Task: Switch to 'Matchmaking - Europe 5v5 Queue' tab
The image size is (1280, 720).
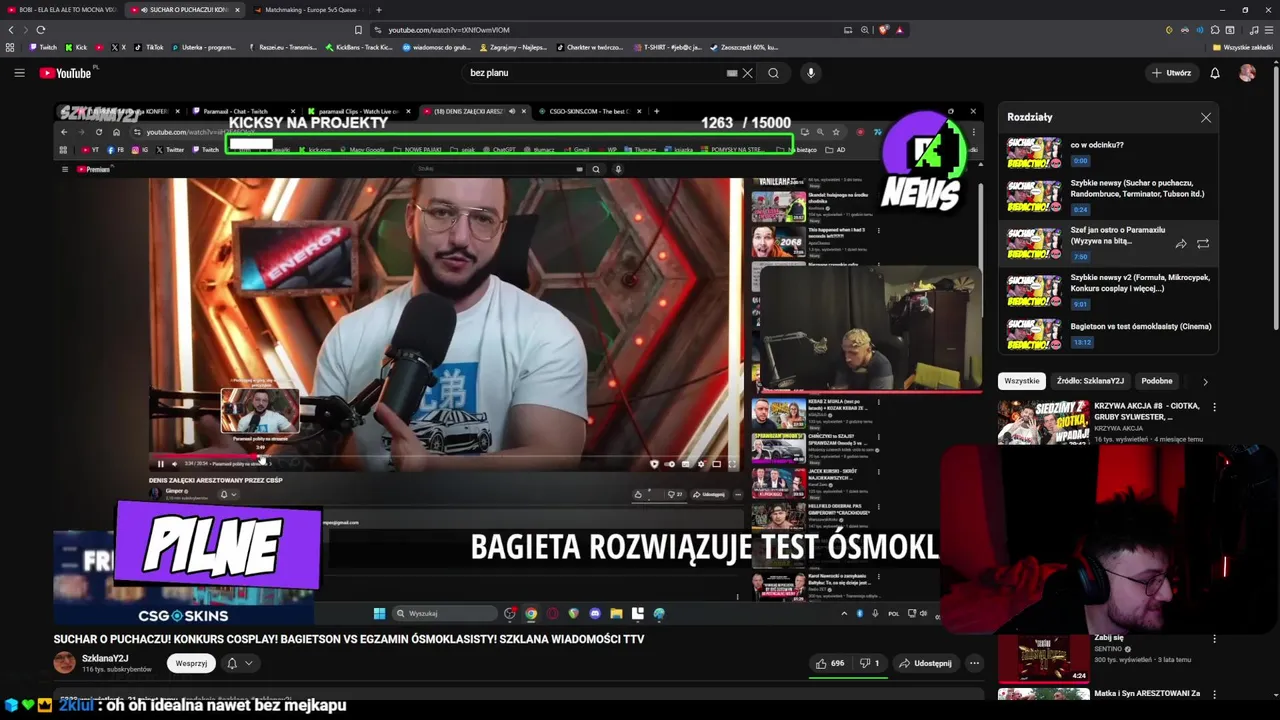Action: tap(306, 10)
